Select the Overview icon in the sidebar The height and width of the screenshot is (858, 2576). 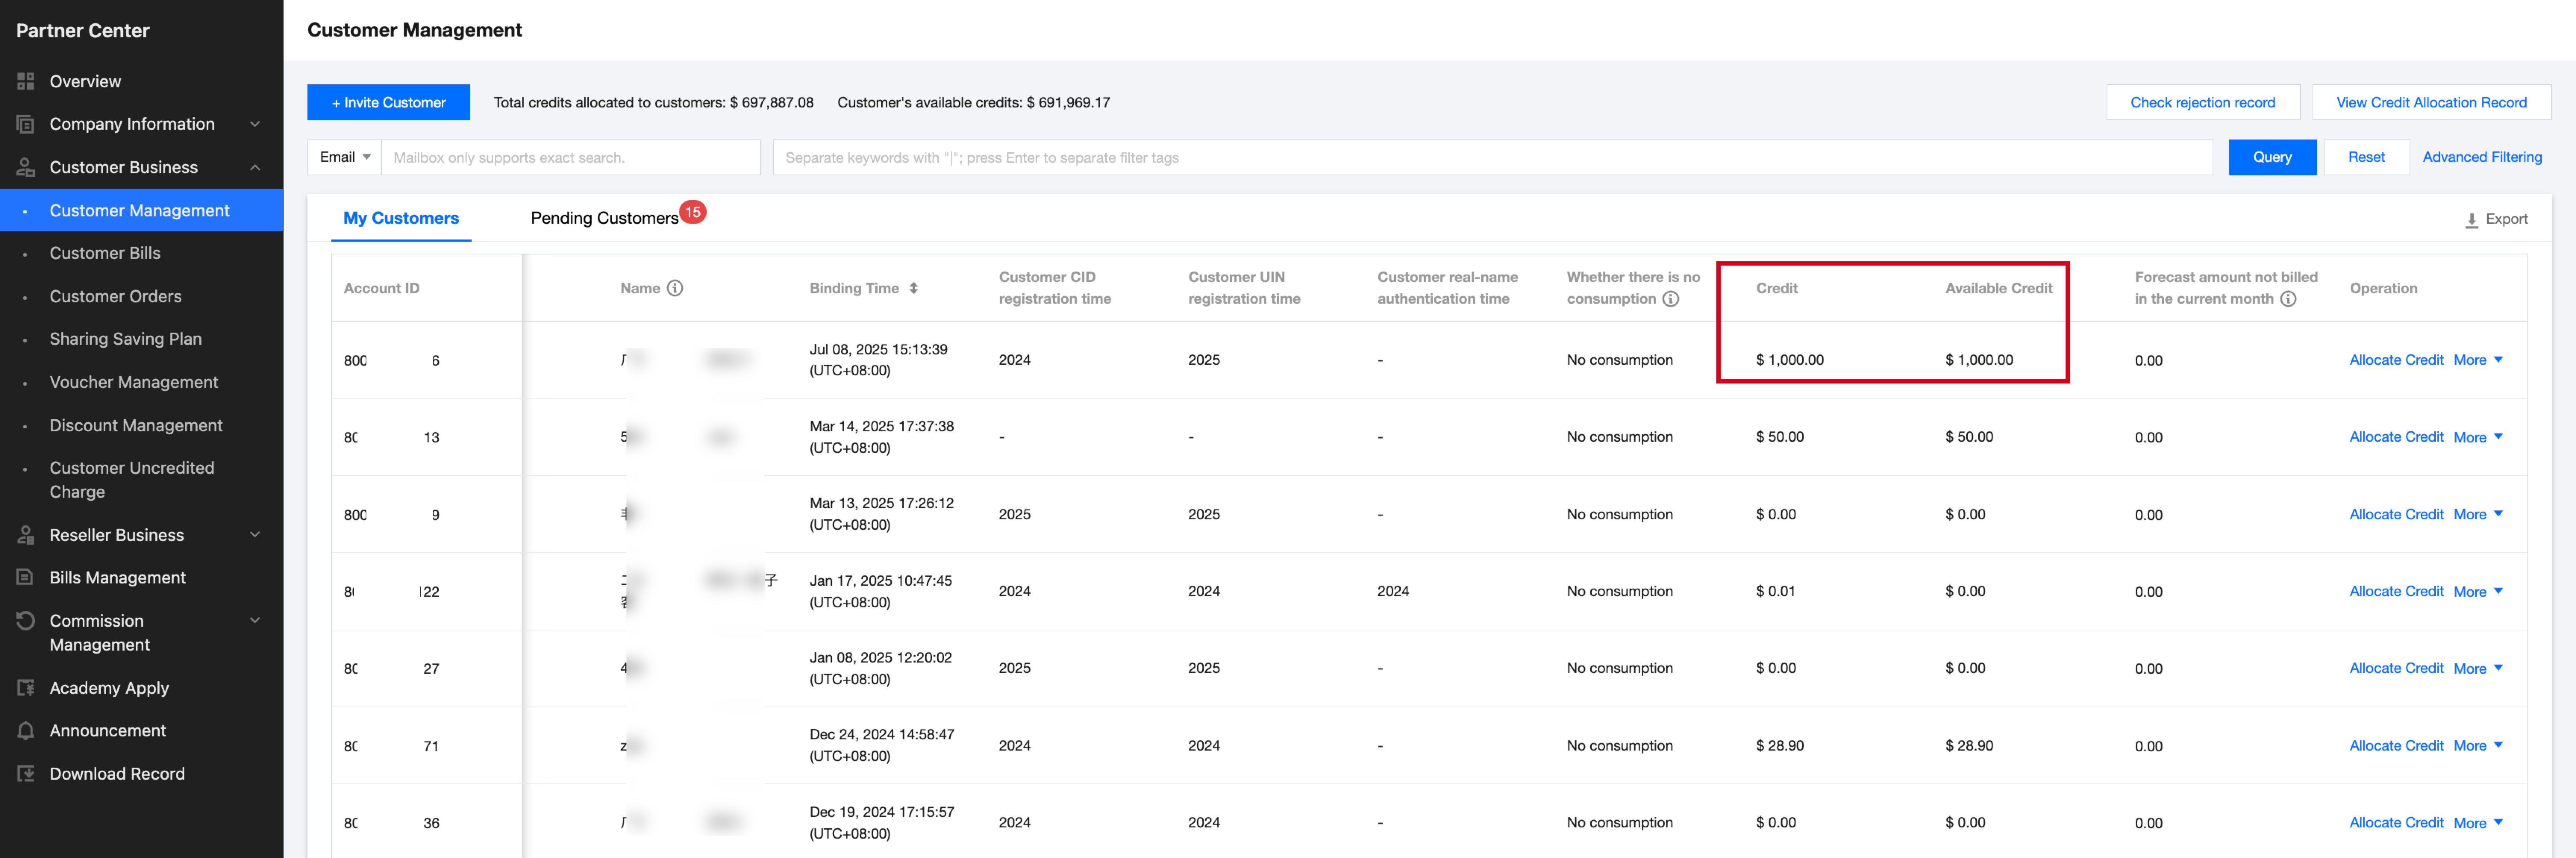tap(27, 81)
